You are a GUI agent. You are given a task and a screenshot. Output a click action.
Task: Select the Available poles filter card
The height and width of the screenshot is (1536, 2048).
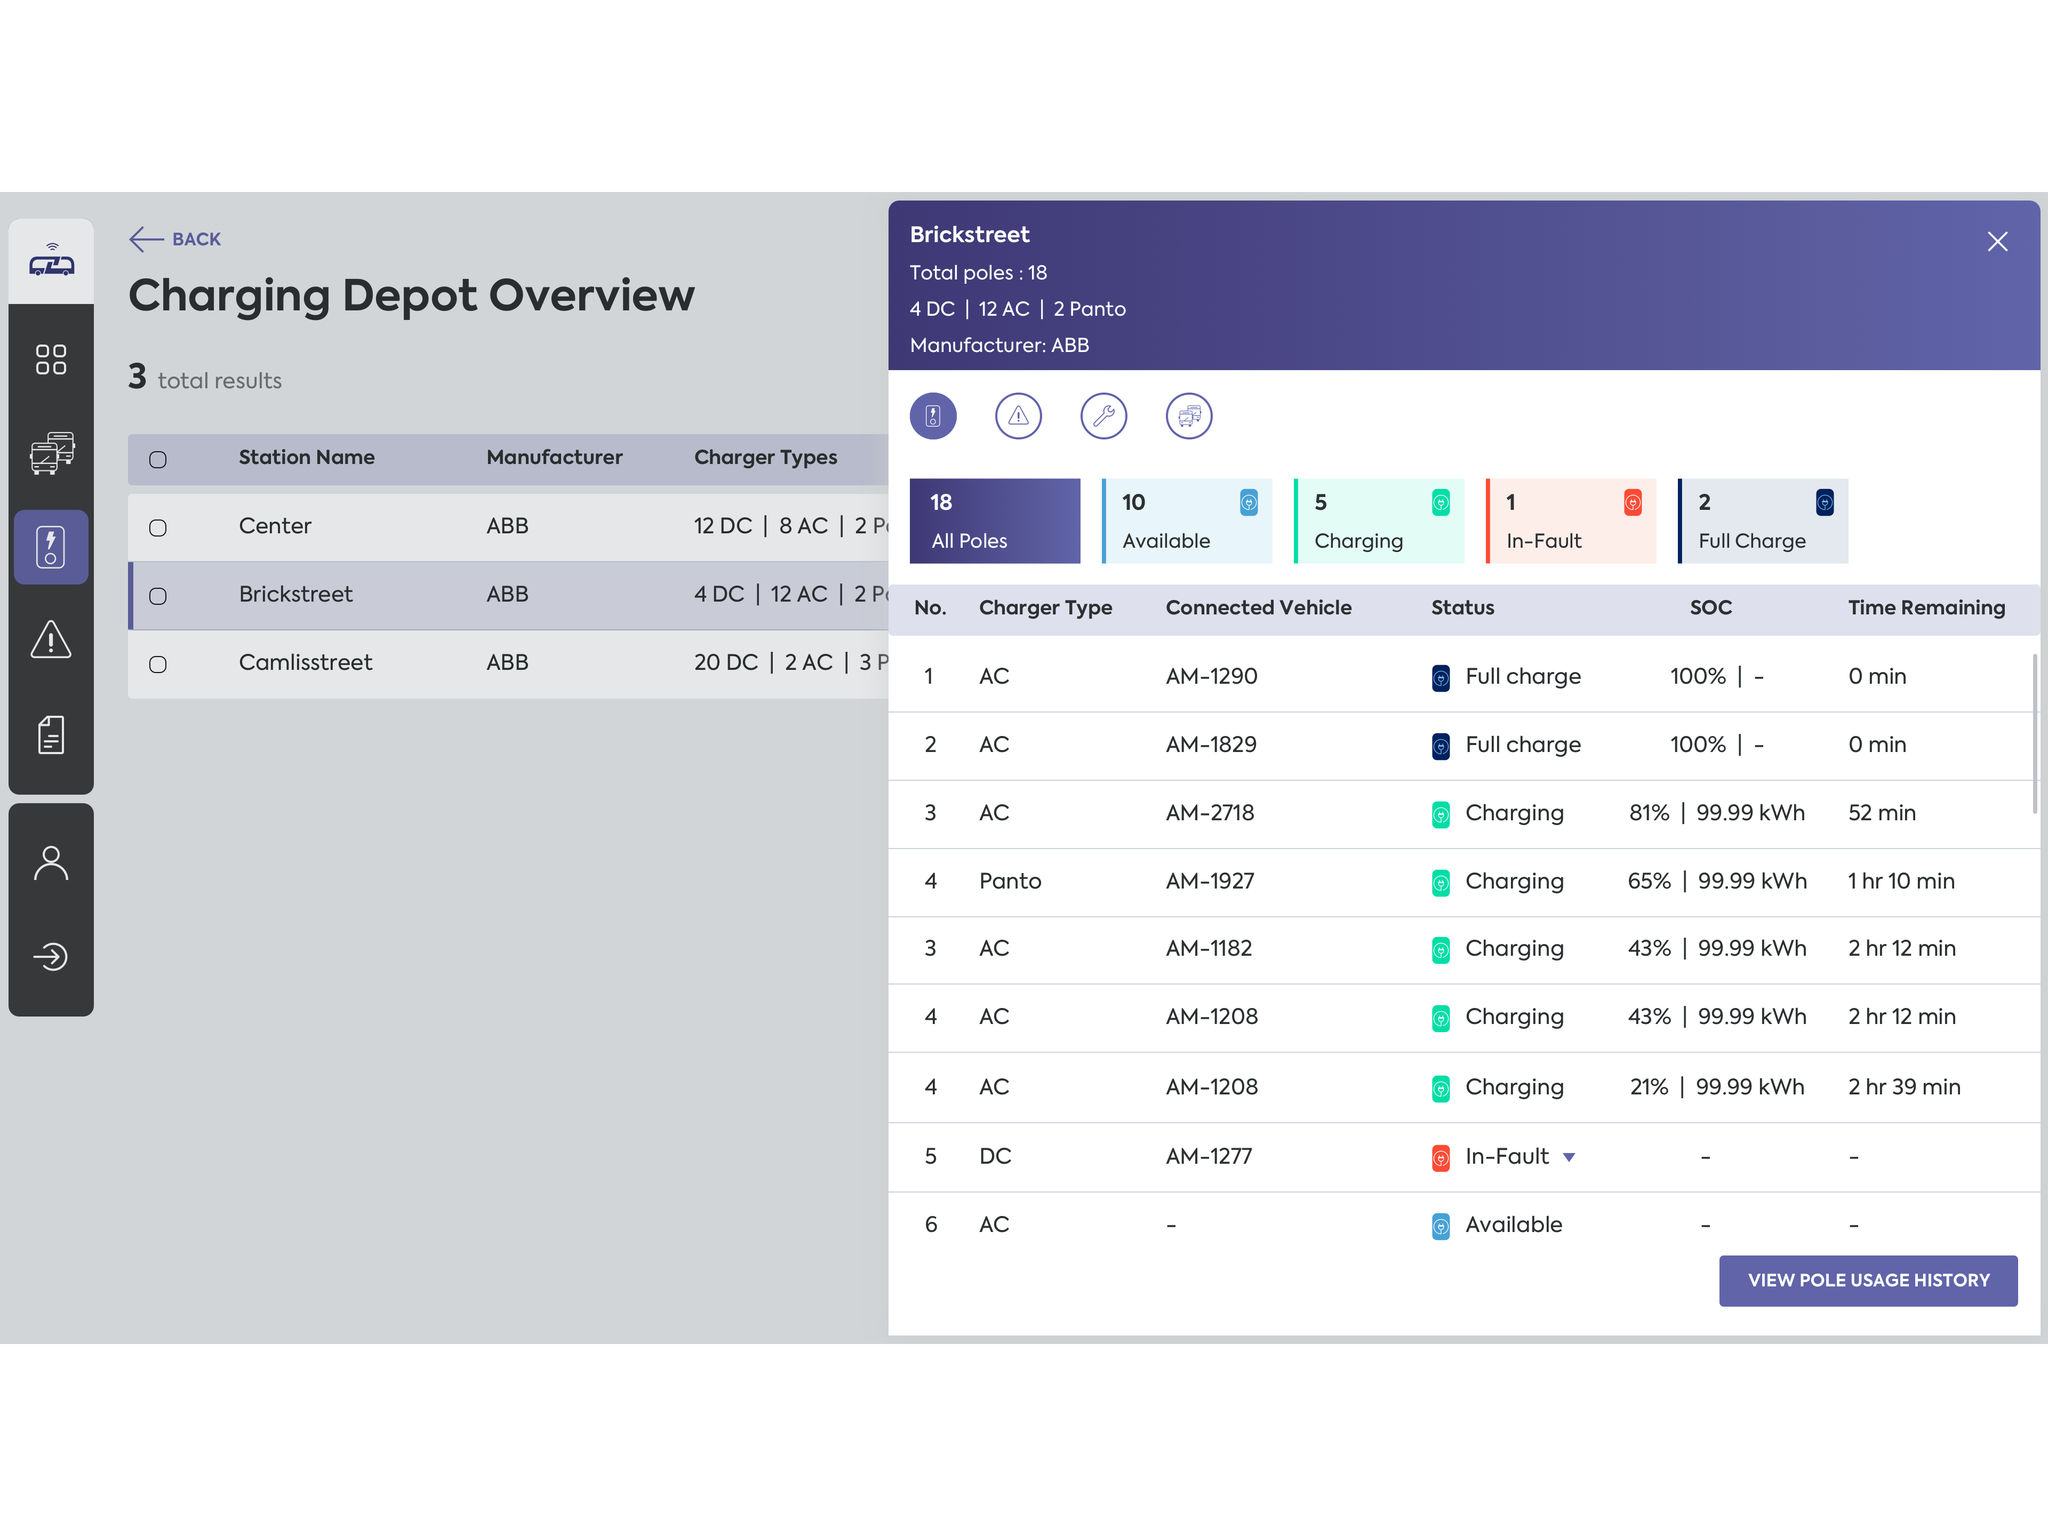1186,520
